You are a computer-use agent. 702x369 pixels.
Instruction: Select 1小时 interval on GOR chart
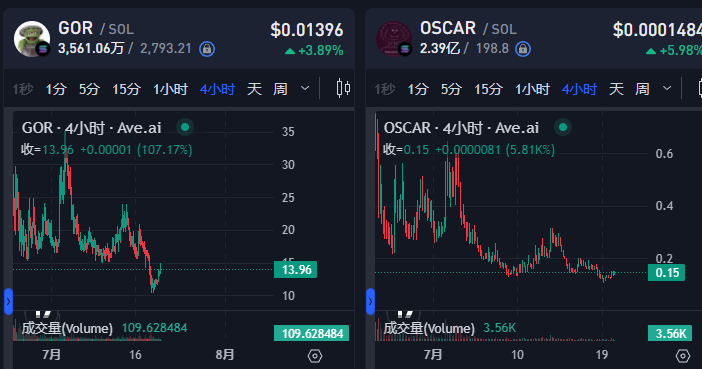pos(171,89)
